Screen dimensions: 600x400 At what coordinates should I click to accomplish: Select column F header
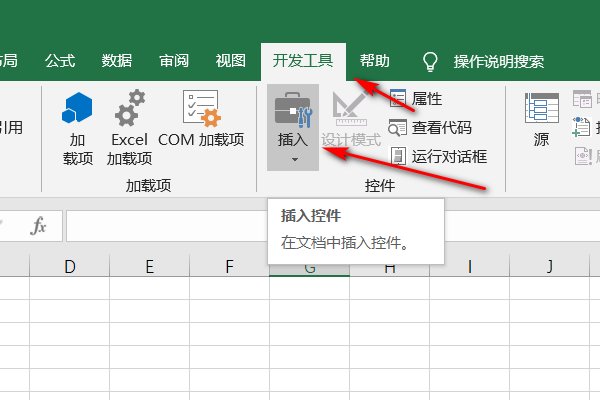[230, 266]
